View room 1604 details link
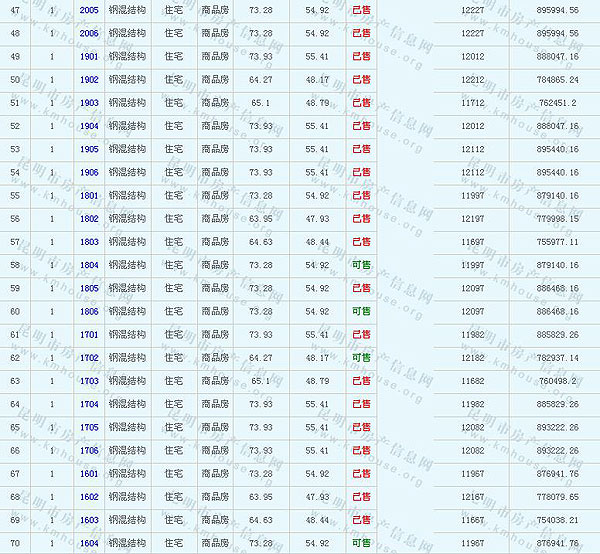The image size is (600, 554). (89, 543)
